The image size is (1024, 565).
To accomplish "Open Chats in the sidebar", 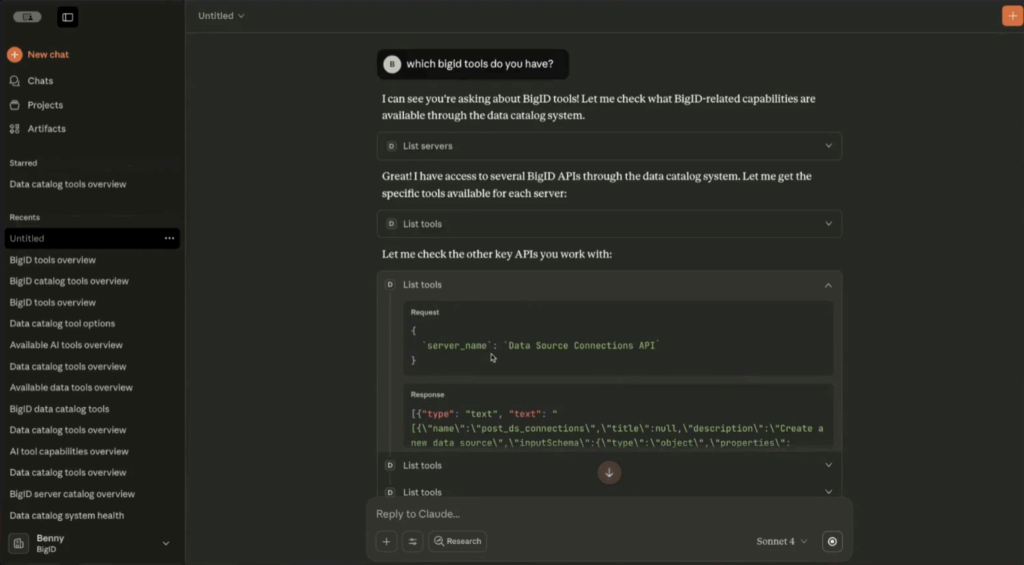I will point(40,81).
